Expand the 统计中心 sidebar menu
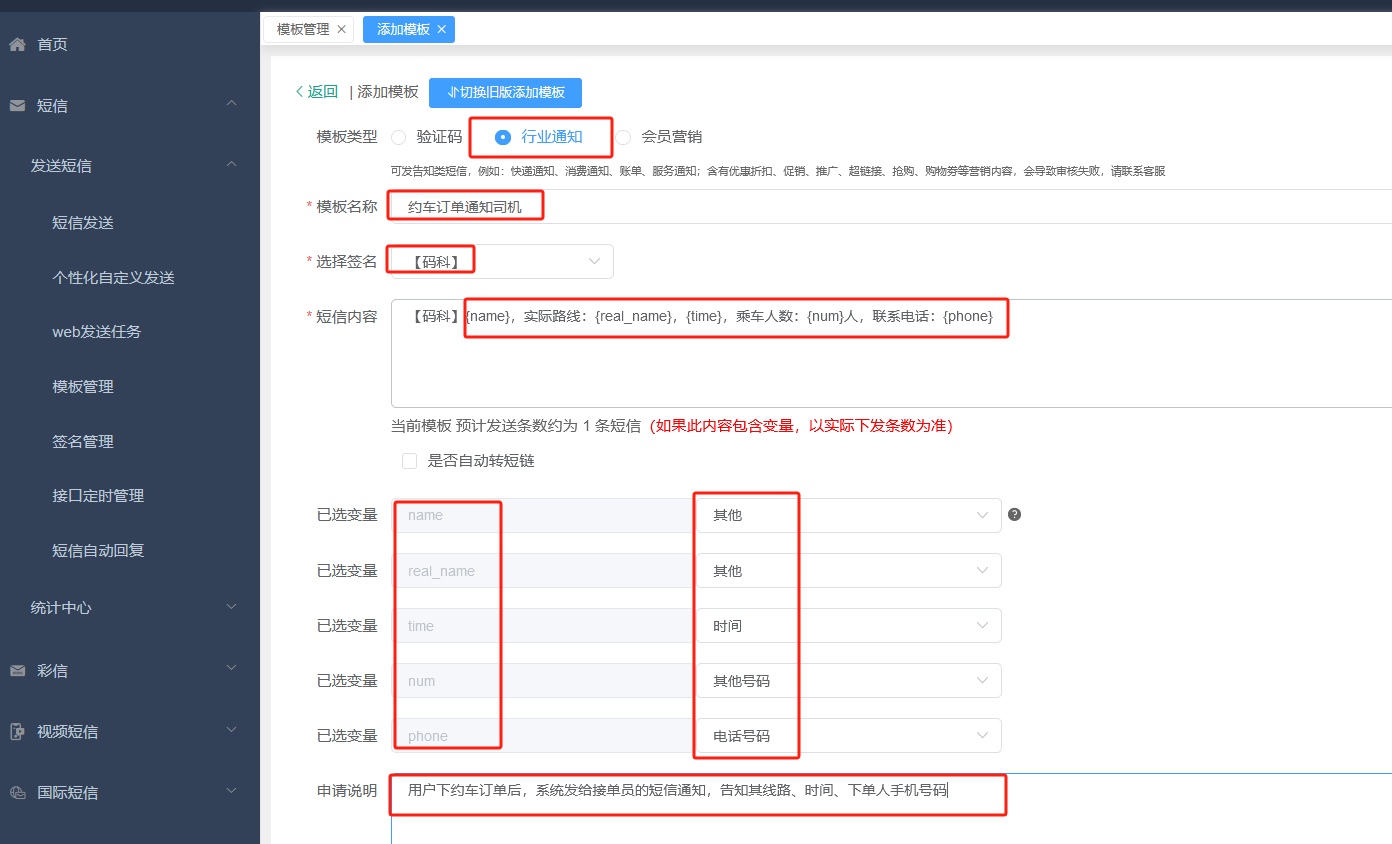The image size is (1392, 844). (232, 606)
